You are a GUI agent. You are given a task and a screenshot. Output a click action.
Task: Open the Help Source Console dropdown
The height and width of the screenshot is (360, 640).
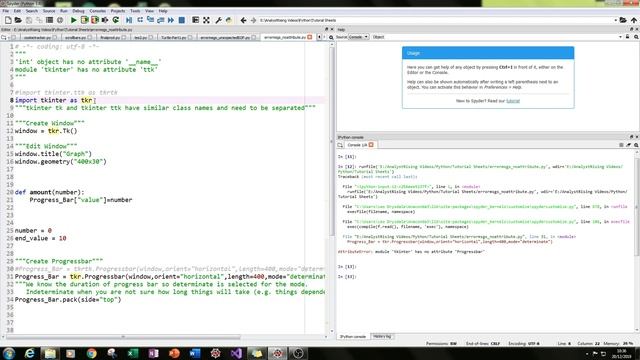(x=358, y=37)
